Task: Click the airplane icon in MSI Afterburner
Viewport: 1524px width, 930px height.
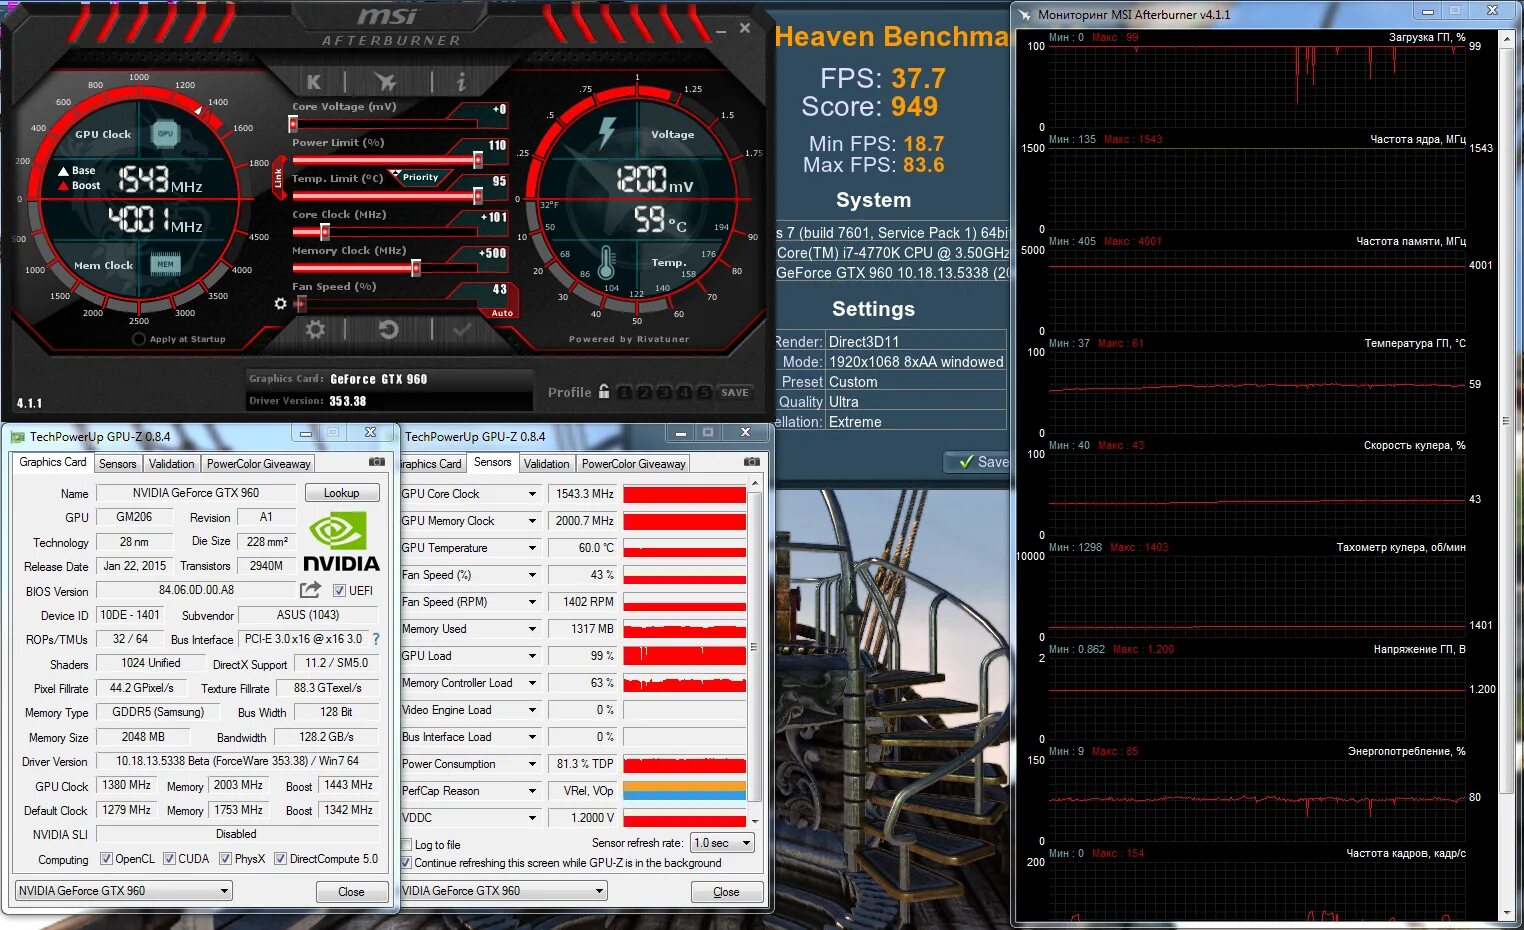Action: (x=385, y=82)
